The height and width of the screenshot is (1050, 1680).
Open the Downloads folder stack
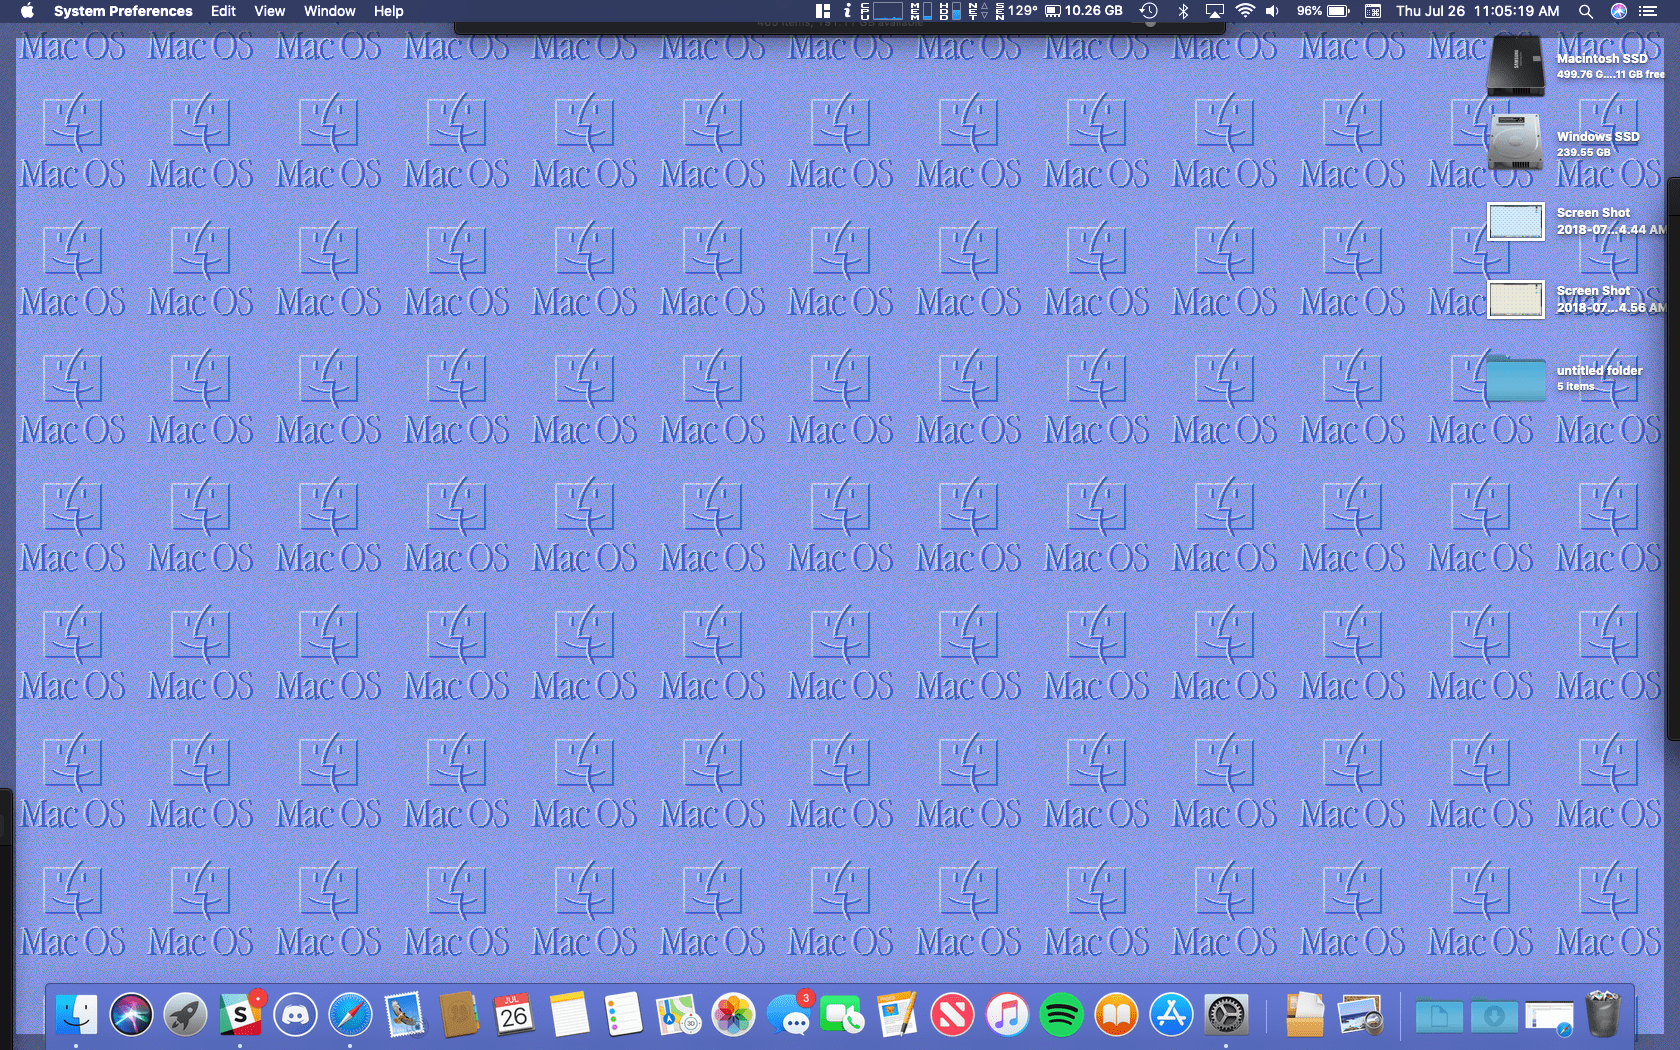(1493, 1014)
